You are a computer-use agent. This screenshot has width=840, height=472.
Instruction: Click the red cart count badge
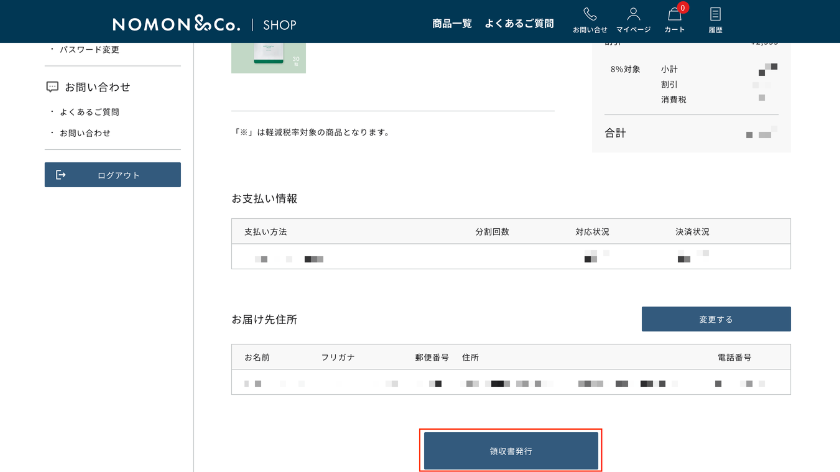point(683,8)
